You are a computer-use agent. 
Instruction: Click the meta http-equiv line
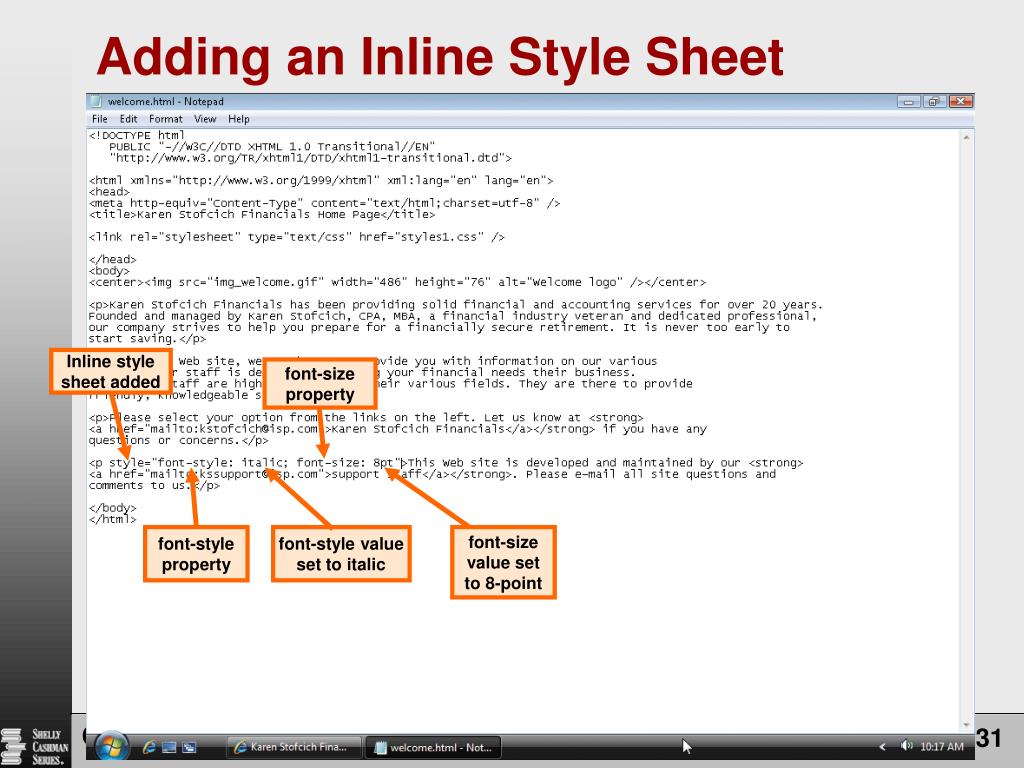click(x=325, y=203)
